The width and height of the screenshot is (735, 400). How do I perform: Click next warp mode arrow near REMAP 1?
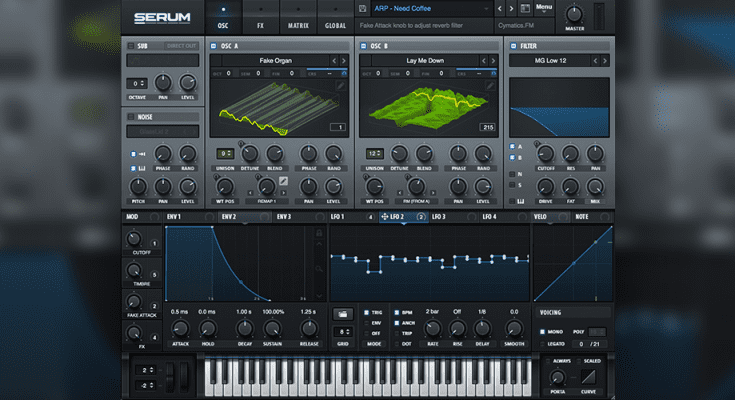coord(284,193)
